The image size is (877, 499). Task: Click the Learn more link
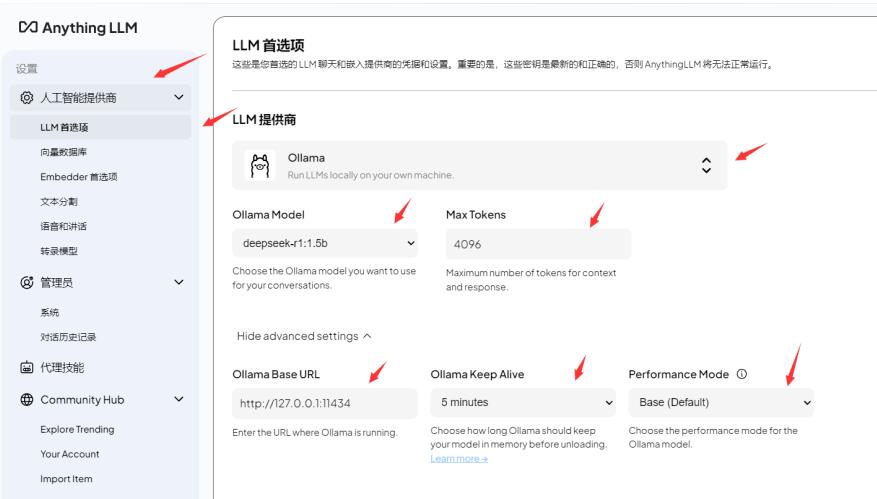pyautogui.click(x=459, y=459)
